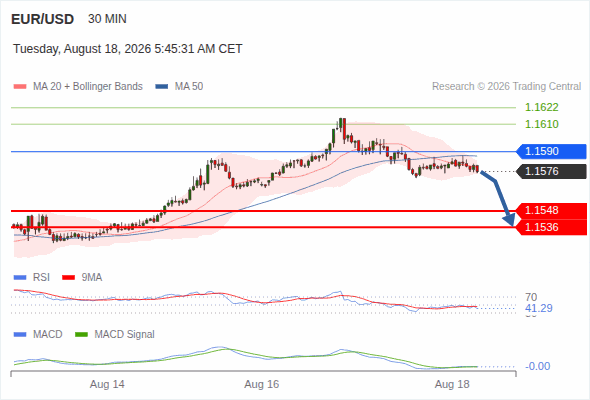Click the Aug 16 date axis marker
Viewport: 590px width, 400px height.
(x=262, y=384)
